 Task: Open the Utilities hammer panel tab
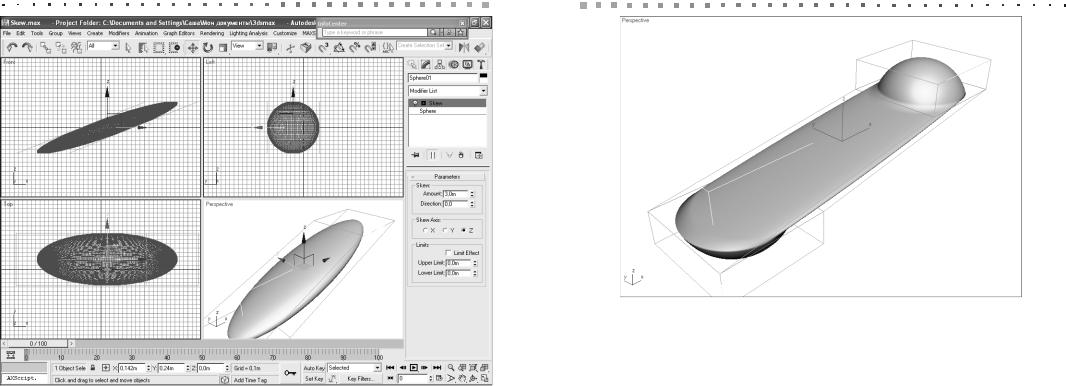tap(481, 65)
